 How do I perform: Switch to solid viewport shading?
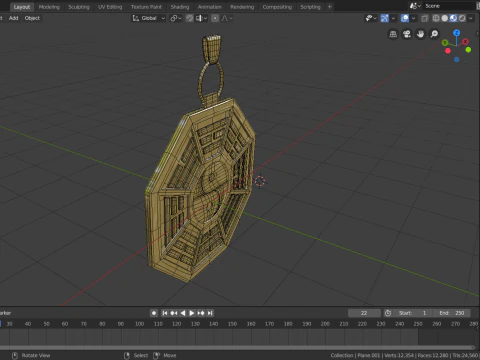pyautogui.click(x=445, y=18)
